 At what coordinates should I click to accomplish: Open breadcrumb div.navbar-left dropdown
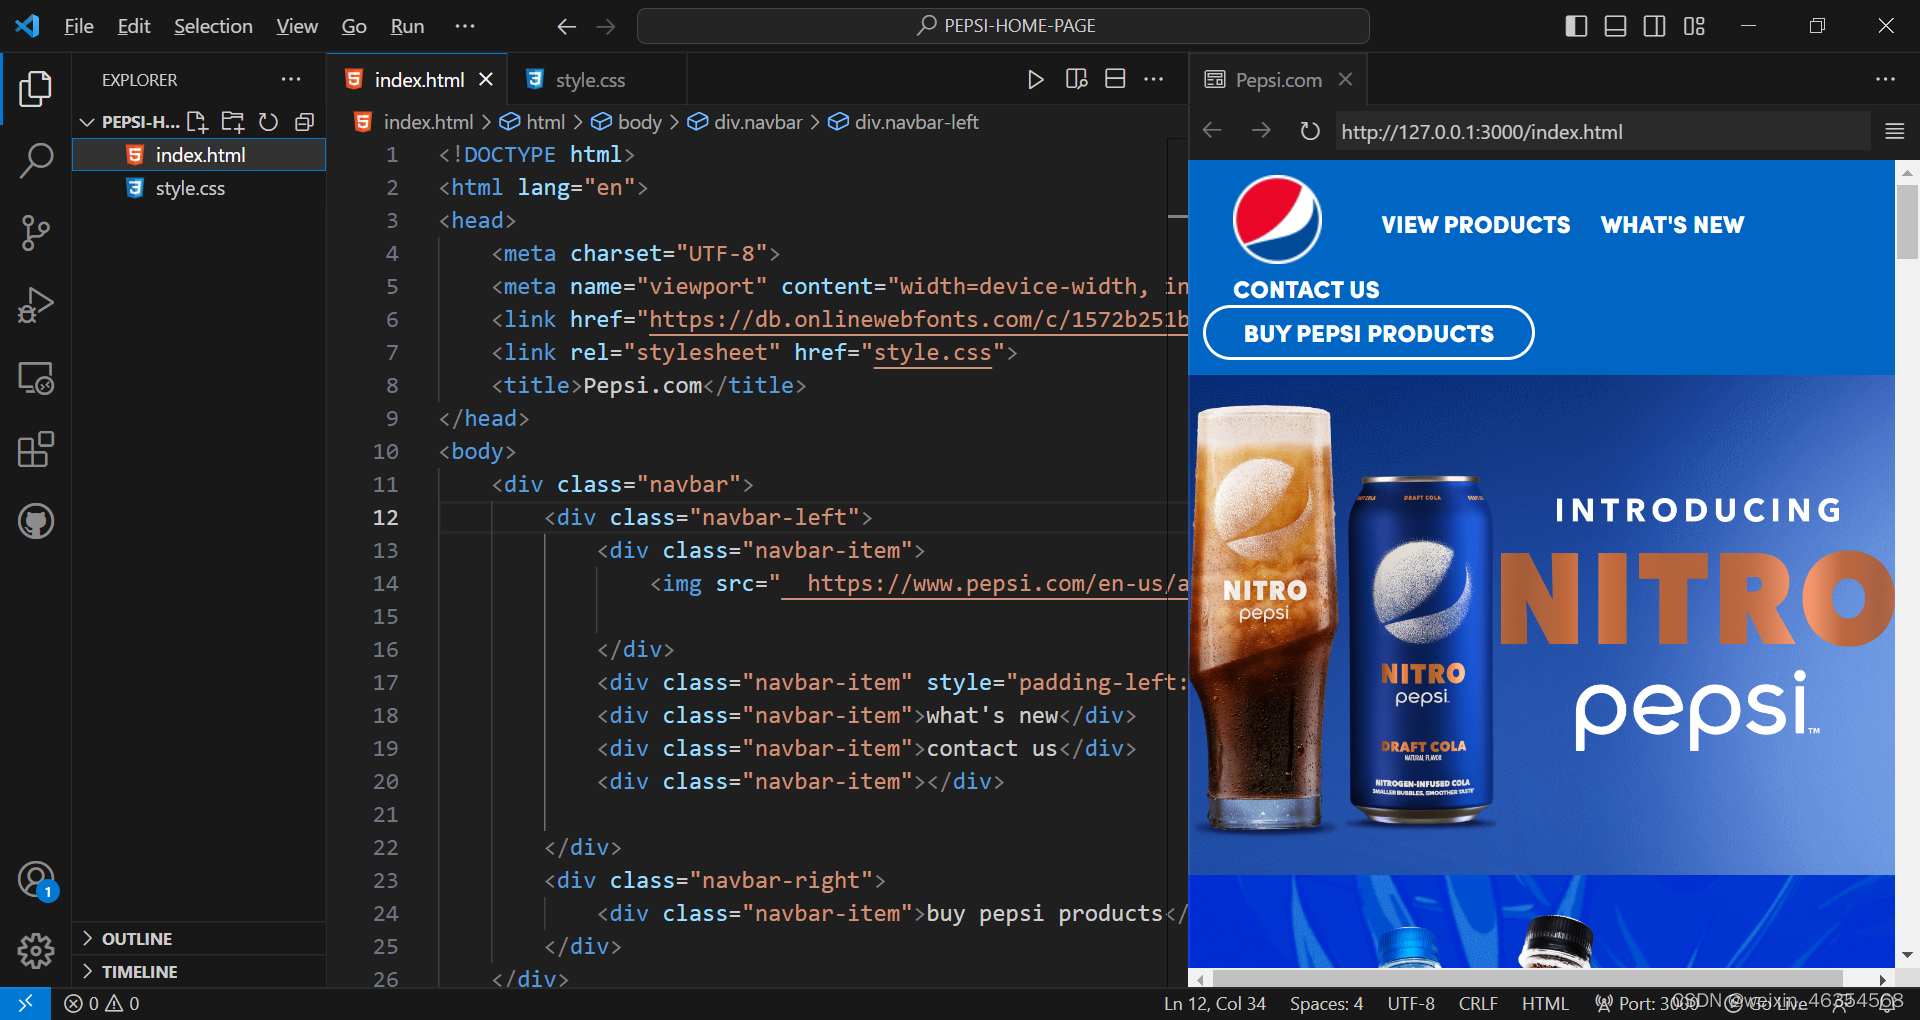tap(904, 122)
